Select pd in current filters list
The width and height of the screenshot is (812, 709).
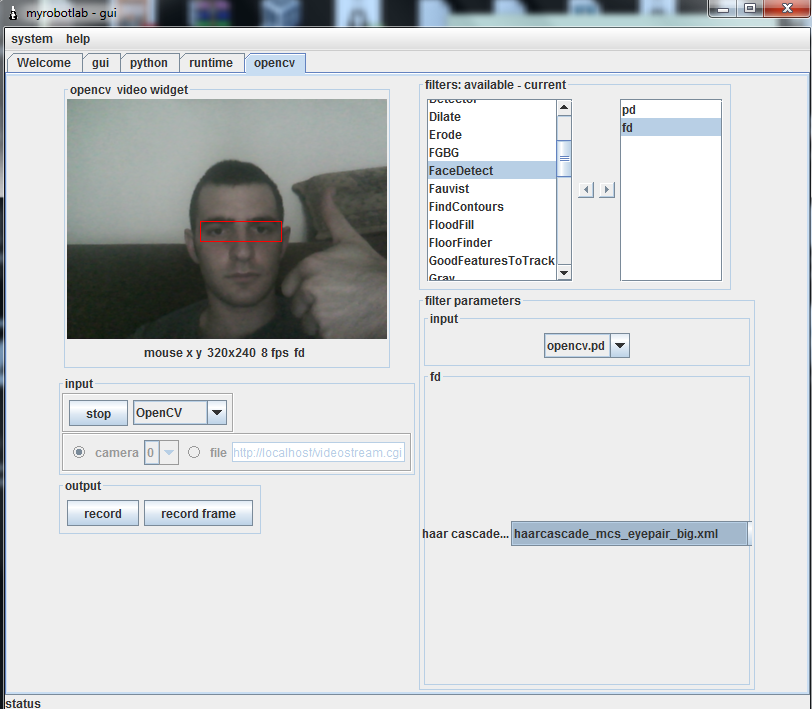671,110
